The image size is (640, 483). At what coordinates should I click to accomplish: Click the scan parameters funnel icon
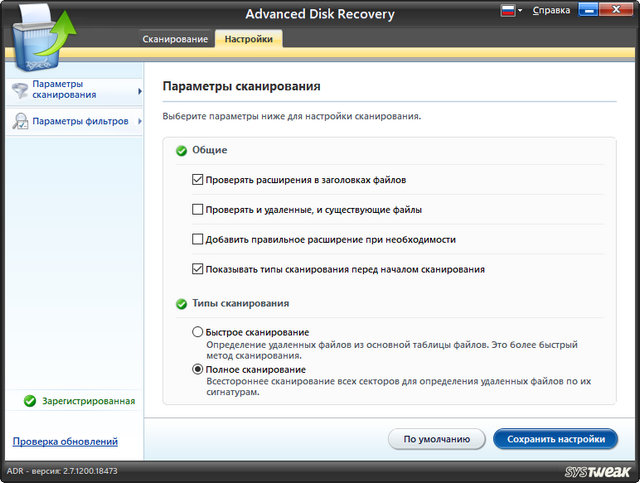coord(19,90)
